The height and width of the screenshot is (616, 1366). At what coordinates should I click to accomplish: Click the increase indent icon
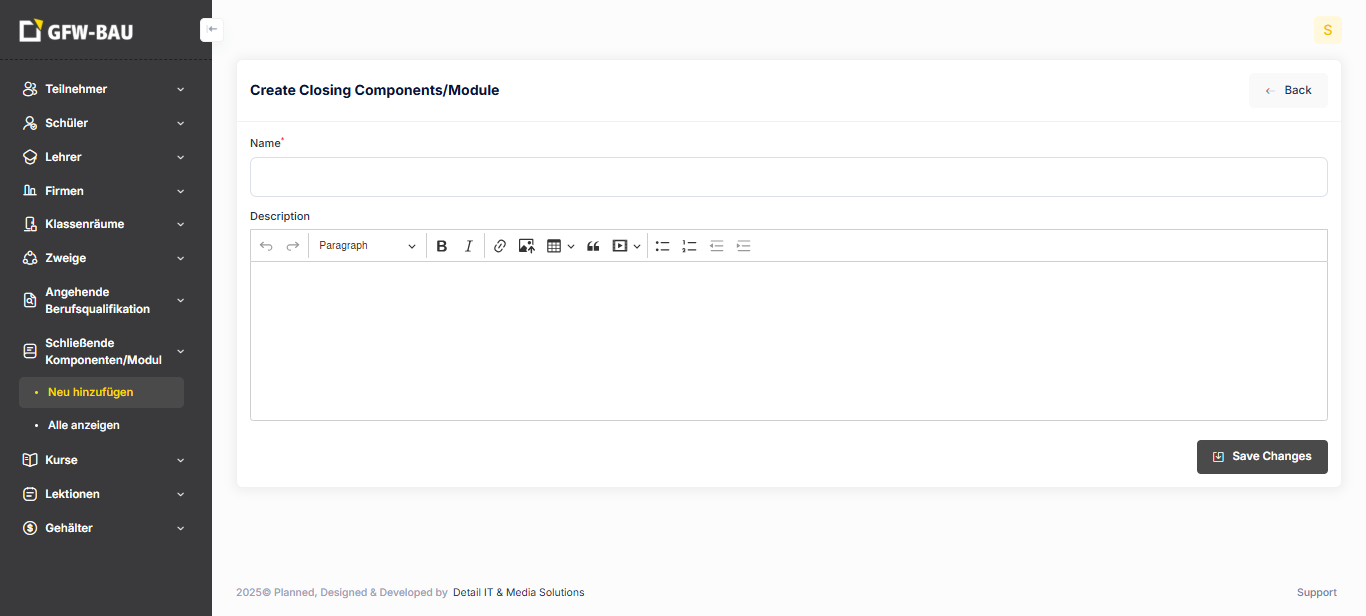tap(743, 246)
